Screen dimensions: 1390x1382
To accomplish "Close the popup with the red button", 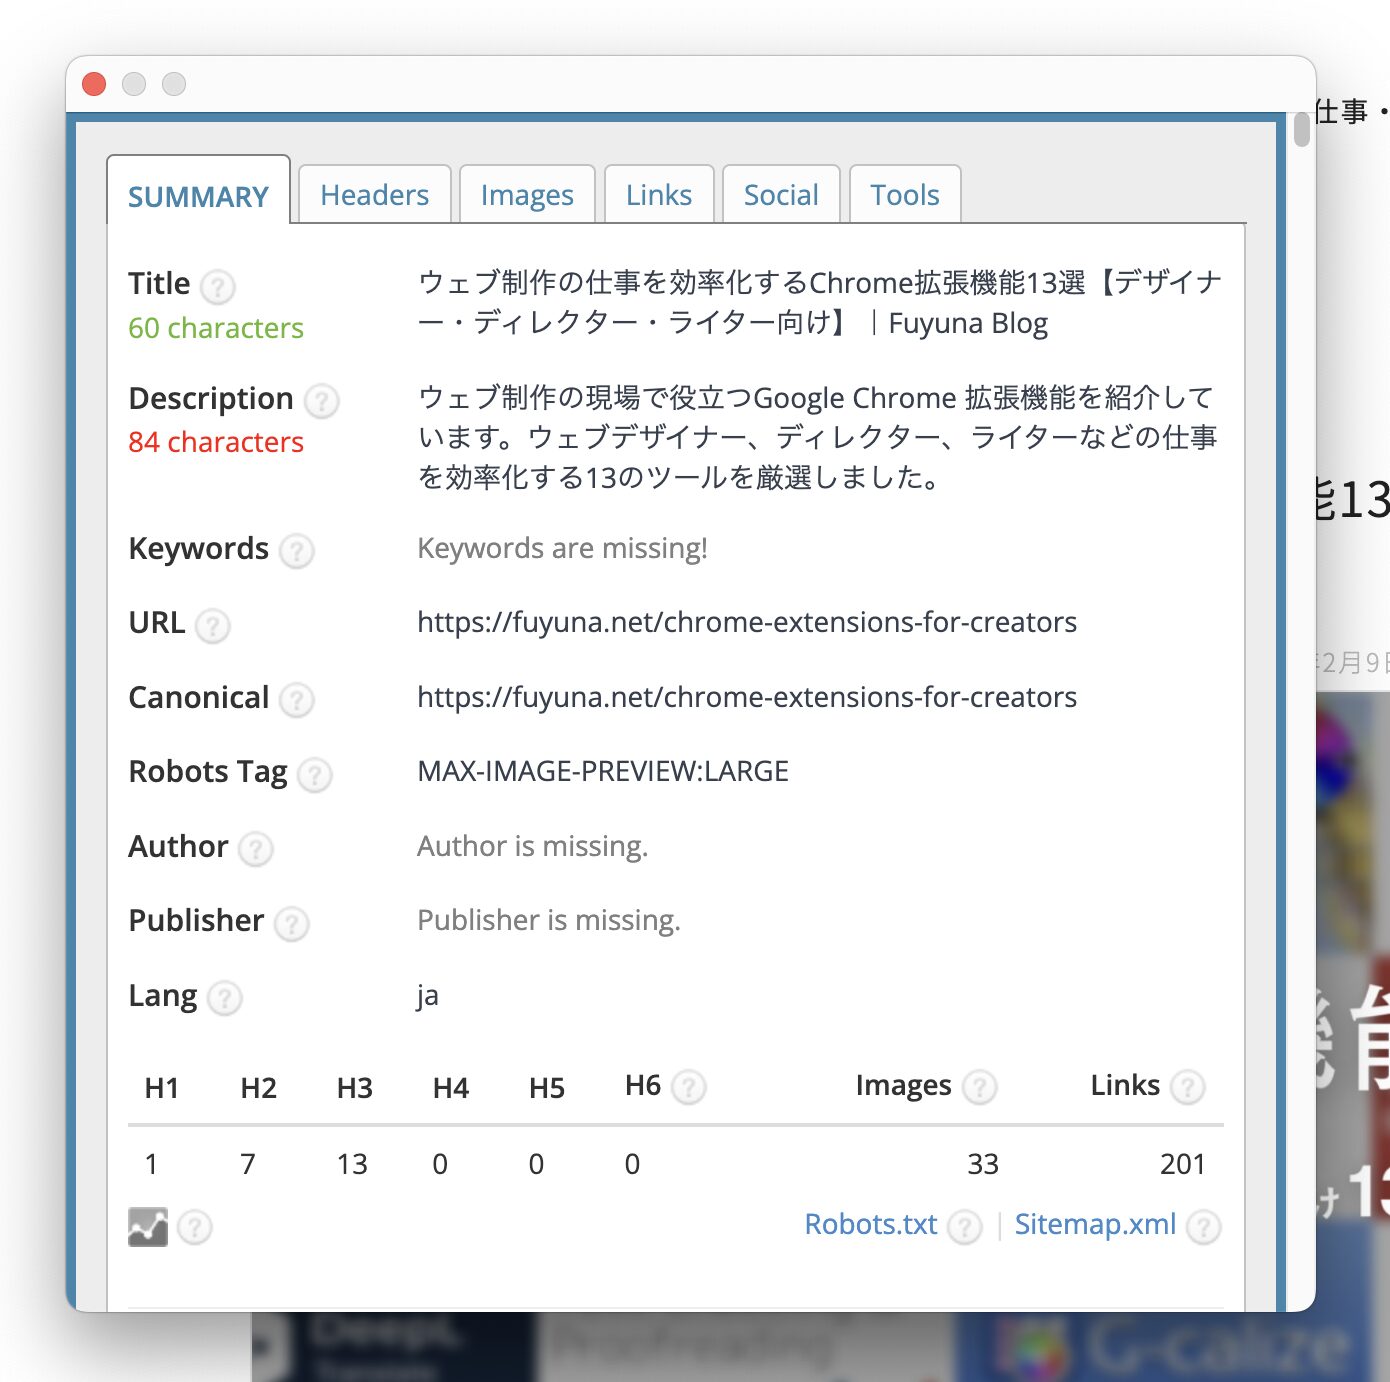I will [x=94, y=84].
